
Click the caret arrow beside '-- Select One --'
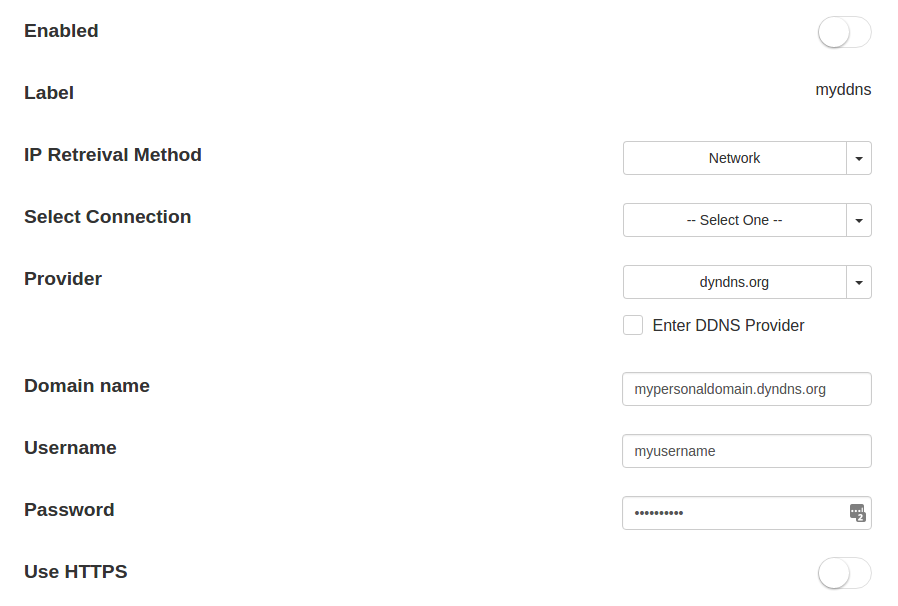point(859,220)
